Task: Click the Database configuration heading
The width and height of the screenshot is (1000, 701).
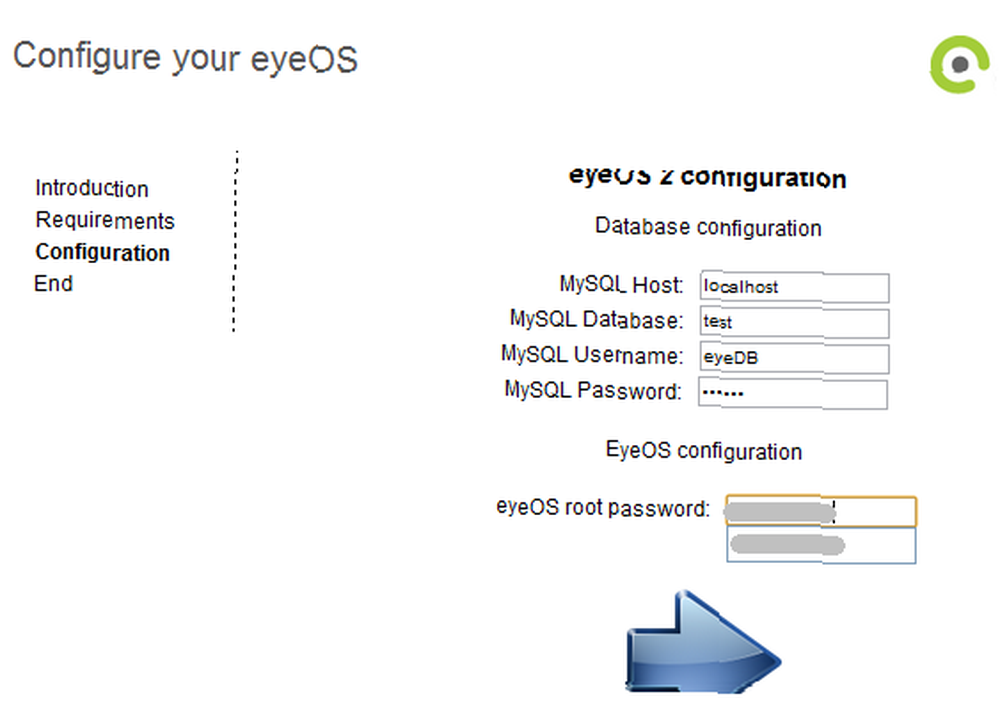Action: coord(708,227)
